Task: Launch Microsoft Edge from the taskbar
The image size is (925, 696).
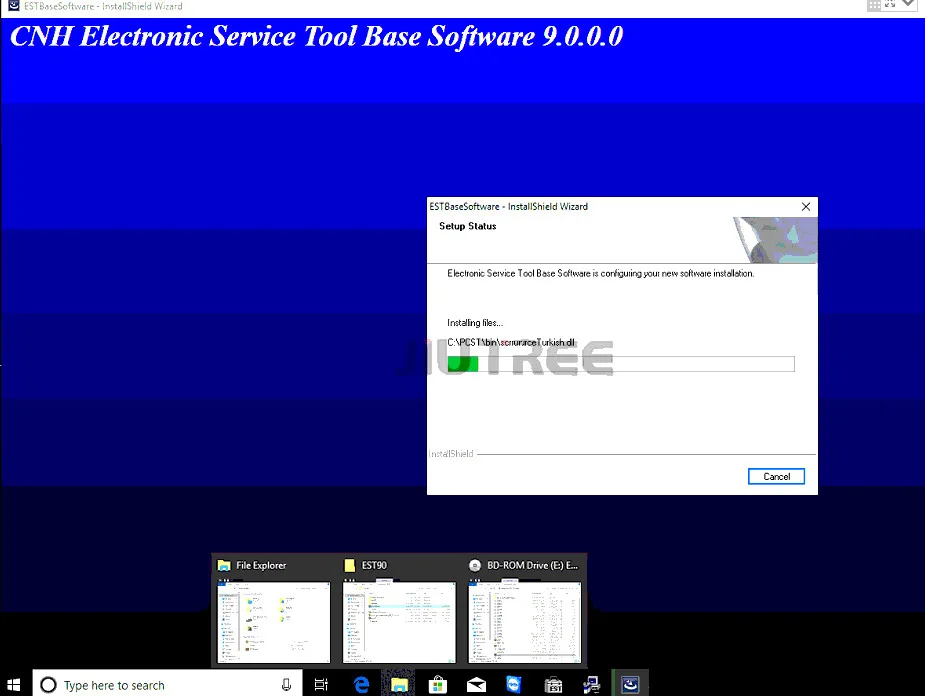Action: [361, 685]
